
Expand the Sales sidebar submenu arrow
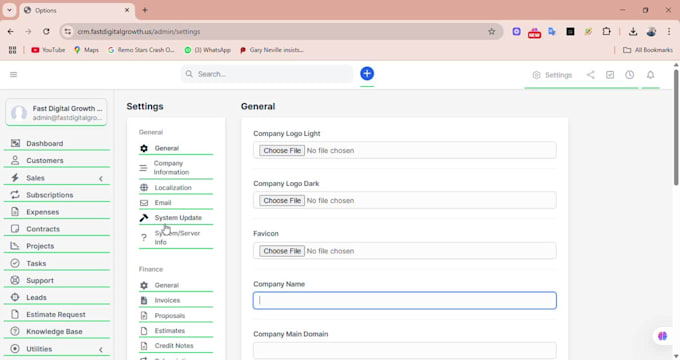click(x=101, y=178)
